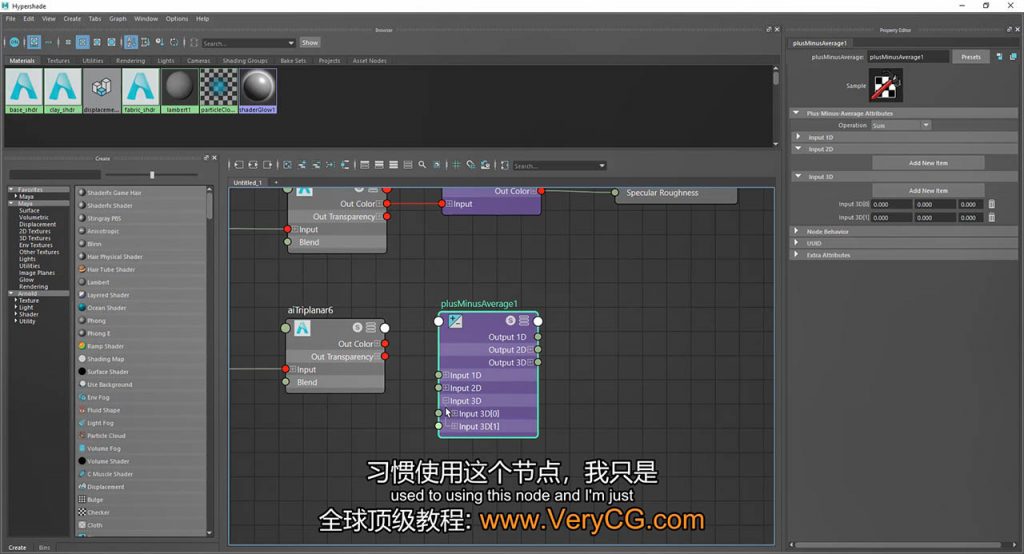
Task: Click the Presets button
Action: [x=970, y=57]
